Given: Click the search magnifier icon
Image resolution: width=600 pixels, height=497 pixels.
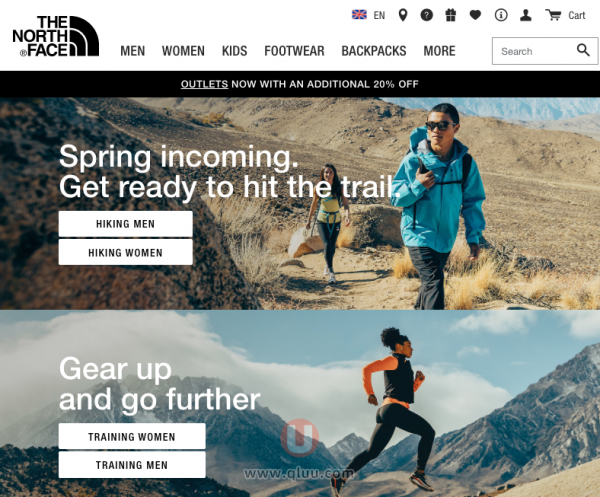Looking at the screenshot, I should [x=583, y=50].
